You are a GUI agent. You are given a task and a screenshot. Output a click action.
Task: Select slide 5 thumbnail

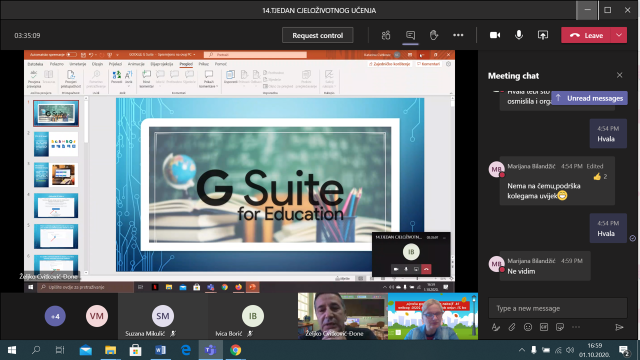point(56,236)
